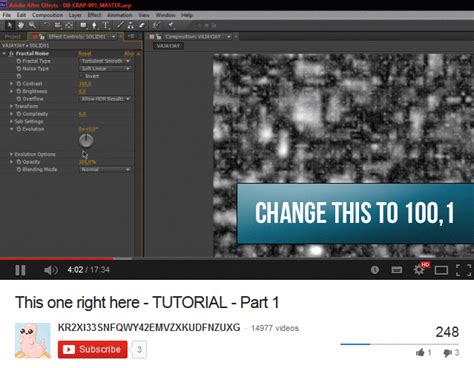Open the Animation menu
Viewport: 474px width, 368px height.
click(x=120, y=15)
